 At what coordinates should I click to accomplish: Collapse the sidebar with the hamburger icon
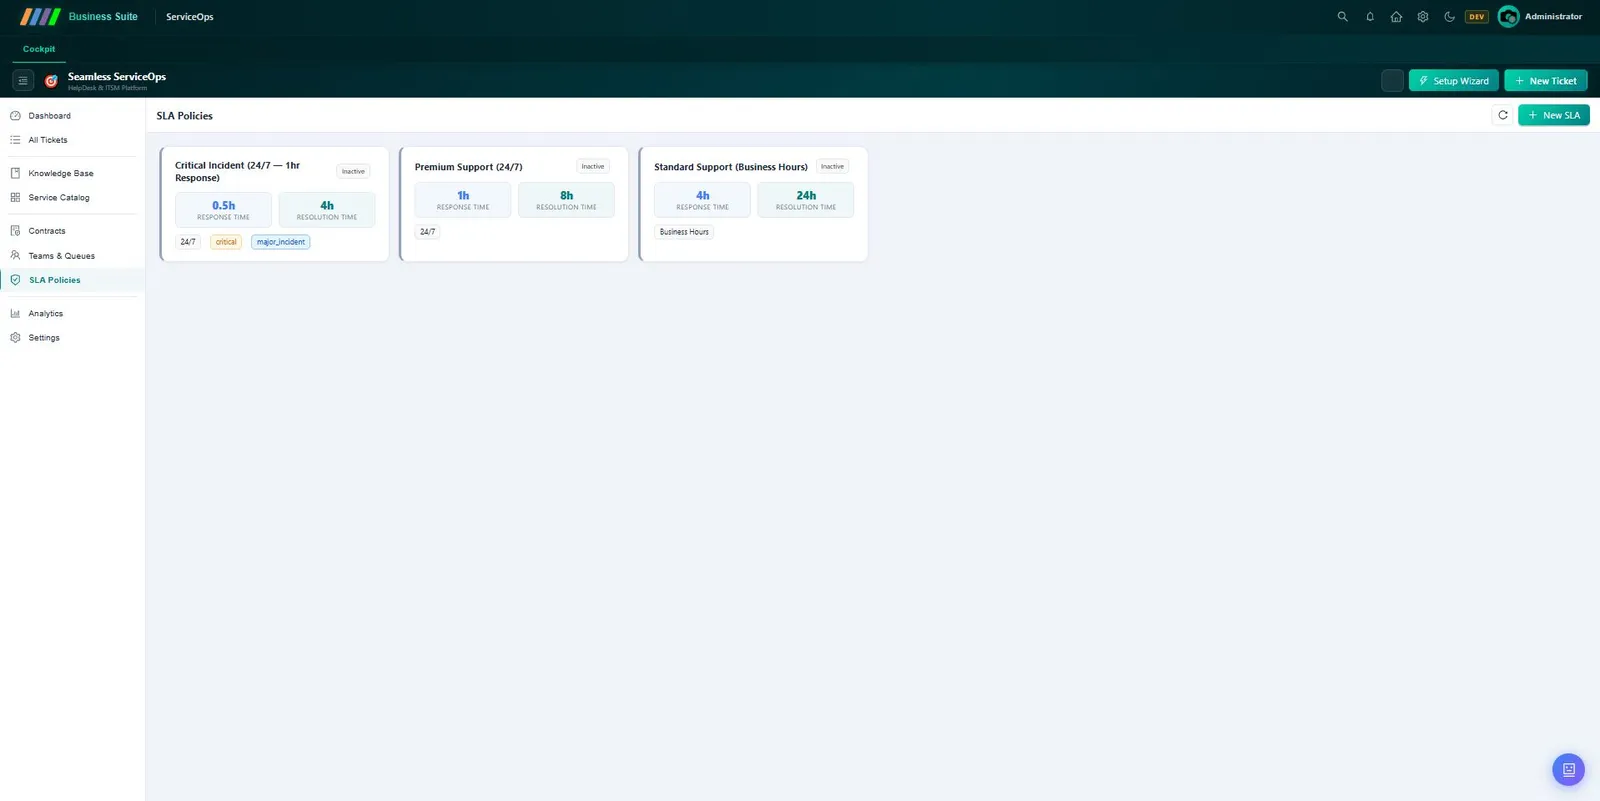coord(23,81)
